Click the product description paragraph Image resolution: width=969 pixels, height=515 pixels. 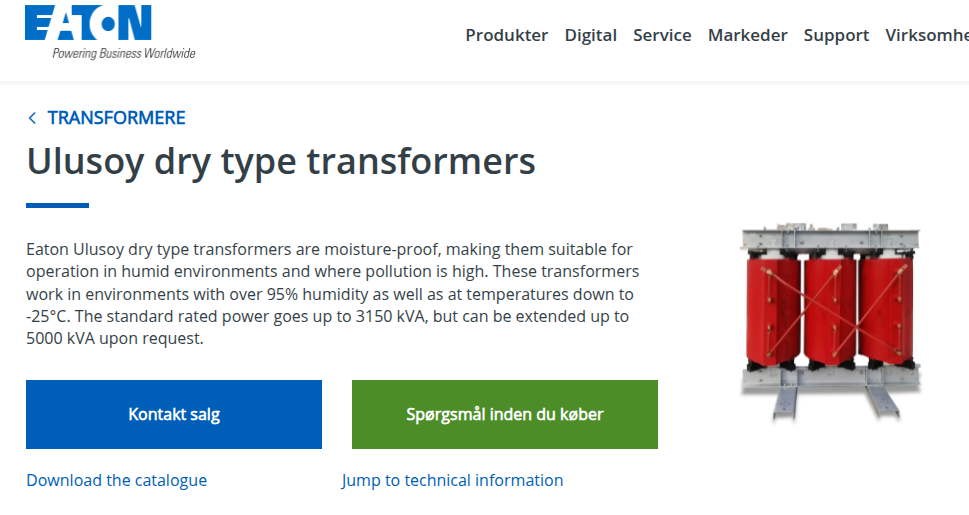(x=330, y=294)
